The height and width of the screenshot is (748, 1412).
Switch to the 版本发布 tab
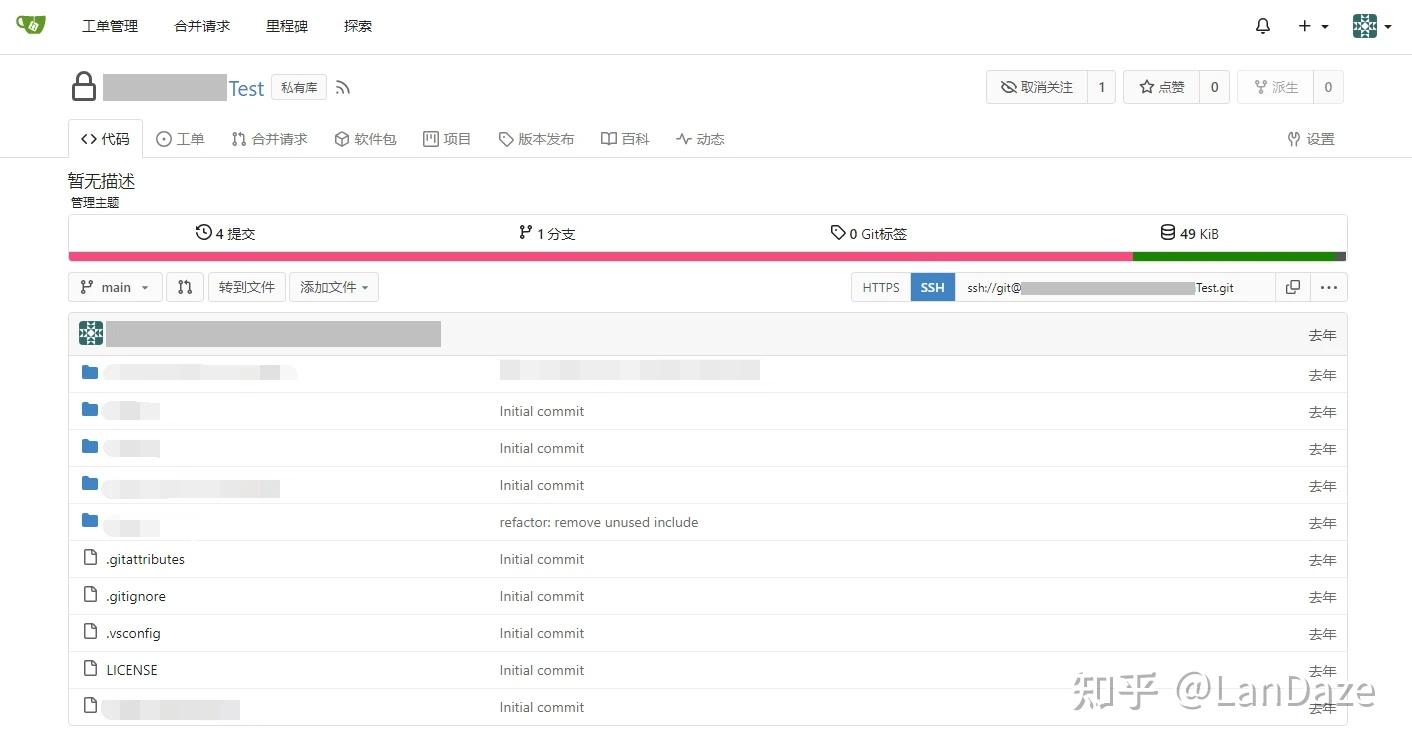(536, 139)
